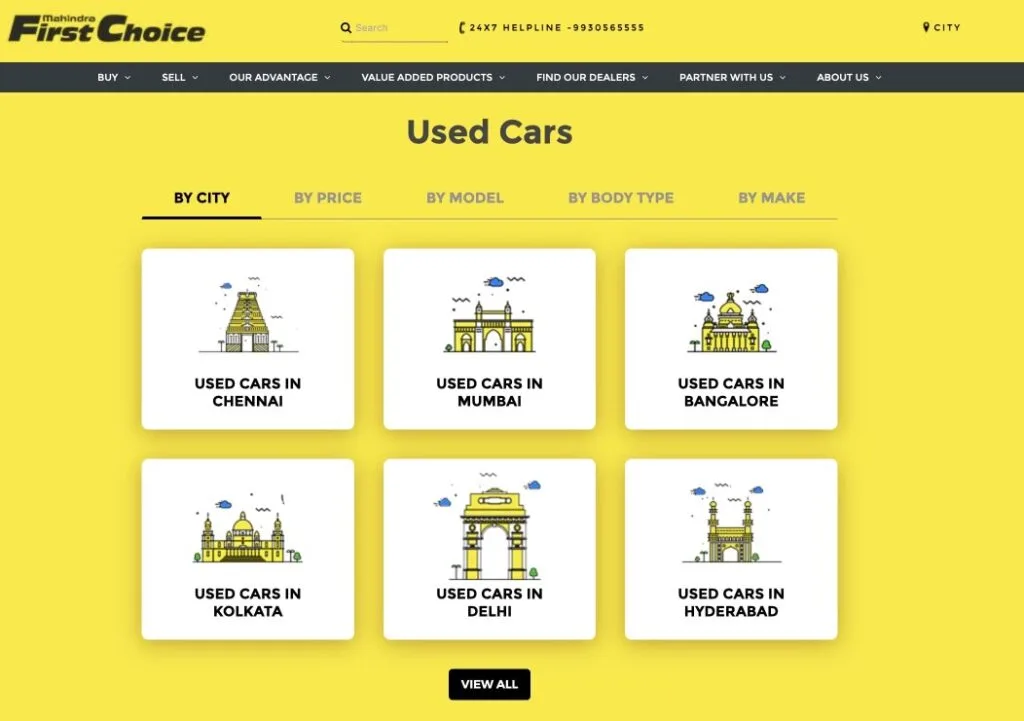This screenshot has height=721, width=1024.
Task: Click the View All button
Action: 490,684
